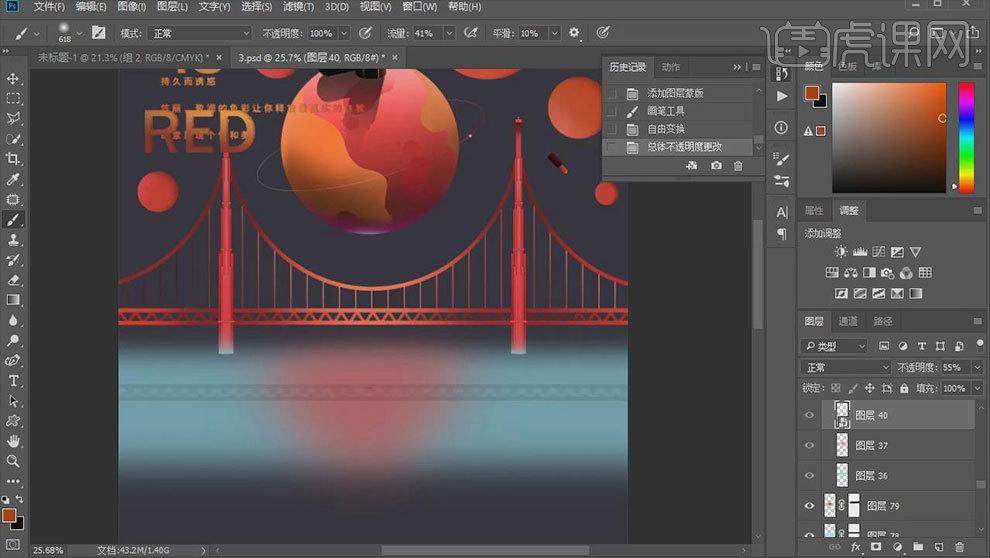The image size is (990, 558).
Task: Switch to the 通道 tab
Action: coord(847,321)
